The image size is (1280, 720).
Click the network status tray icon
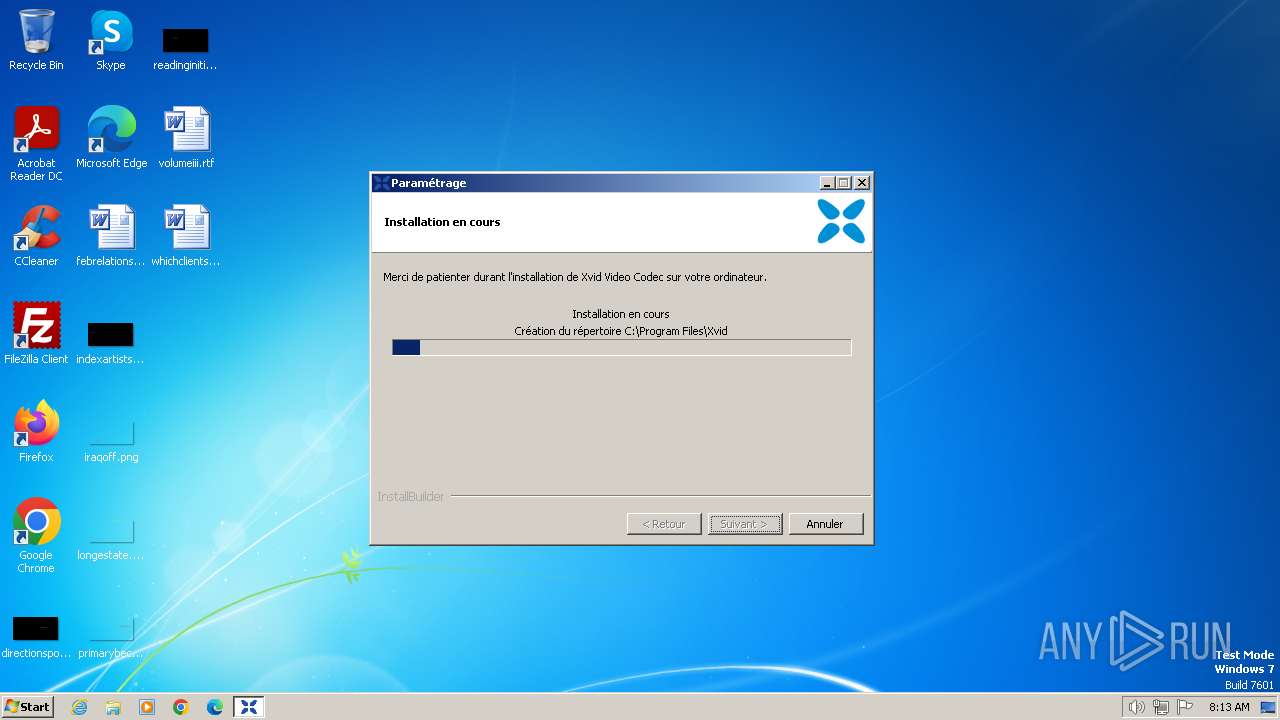[x=1161, y=707]
